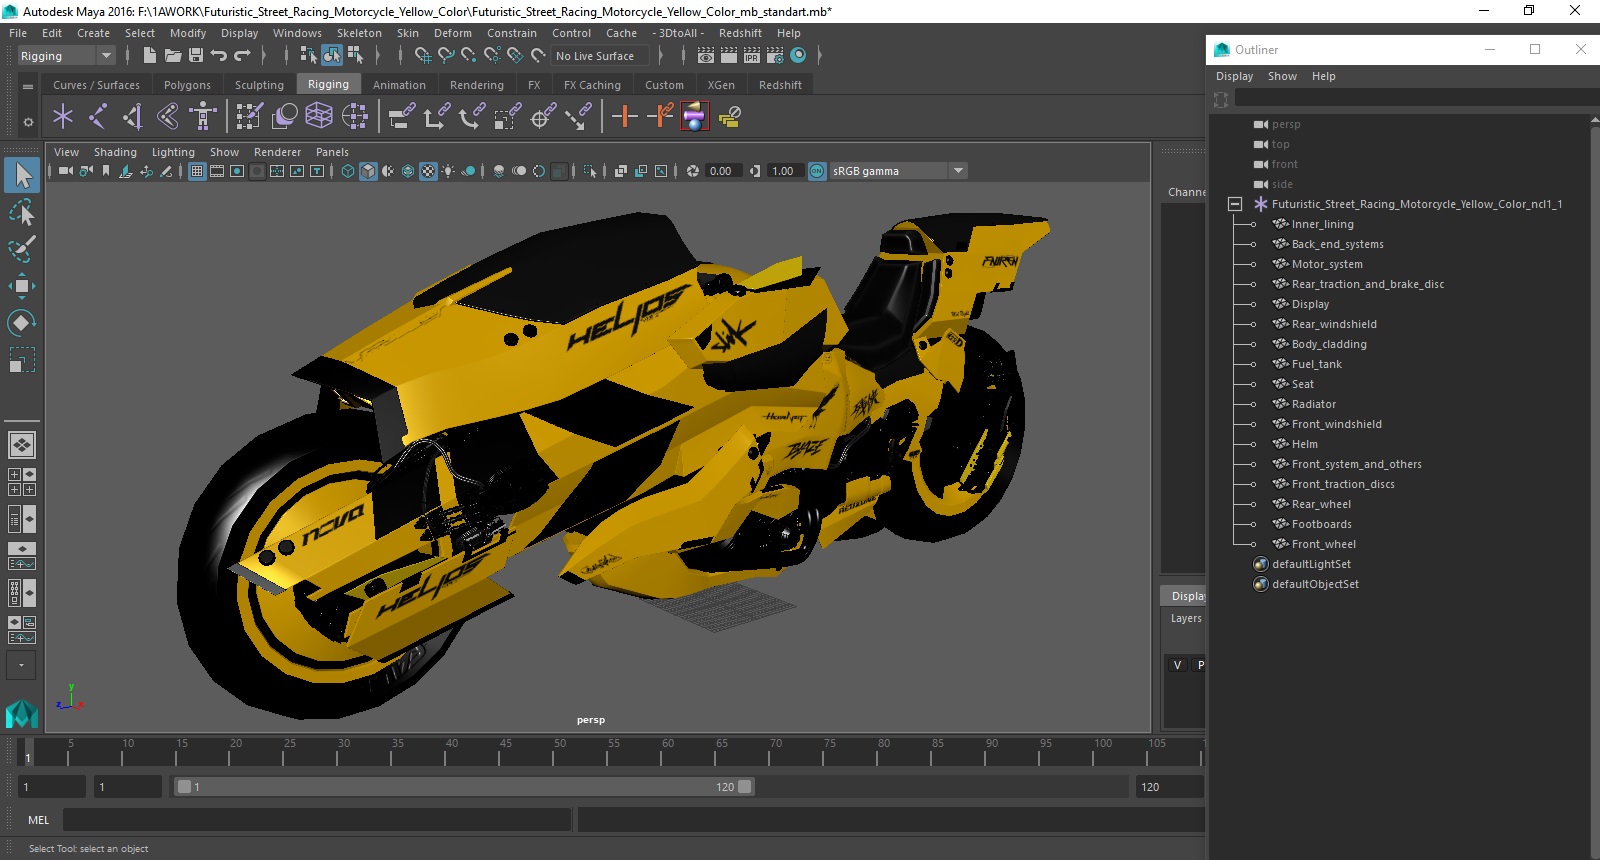Click the Create IK Handle shelf icon
The width and height of the screenshot is (1600, 860).
click(x=133, y=117)
